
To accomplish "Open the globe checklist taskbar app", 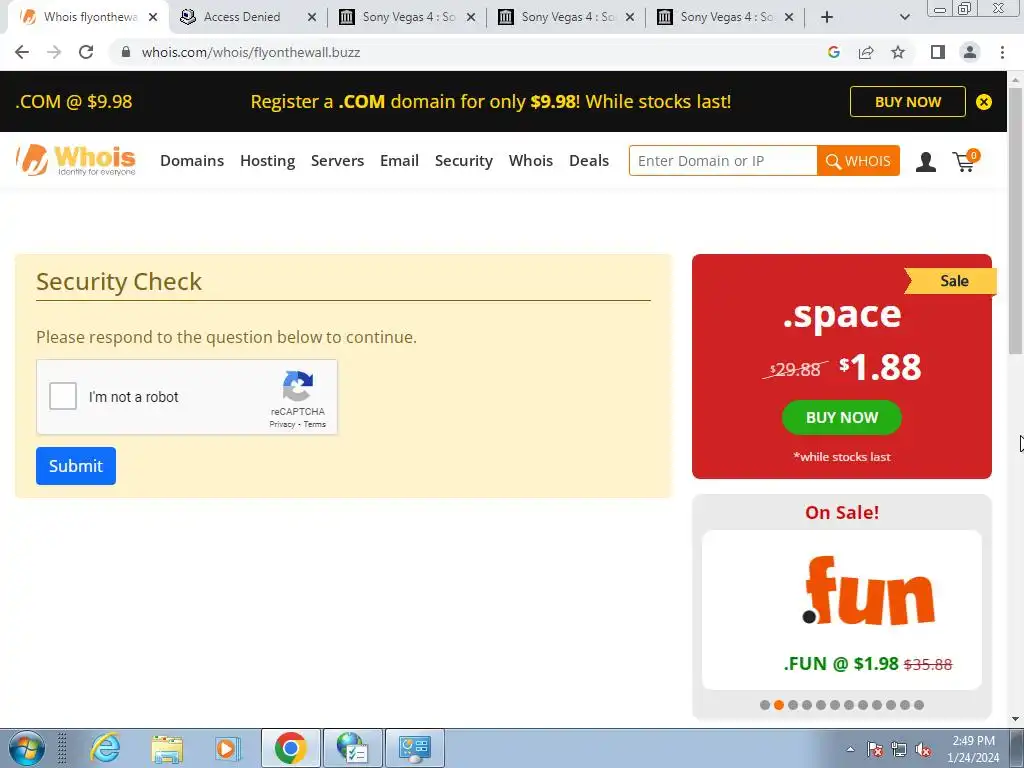I will tap(353, 748).
